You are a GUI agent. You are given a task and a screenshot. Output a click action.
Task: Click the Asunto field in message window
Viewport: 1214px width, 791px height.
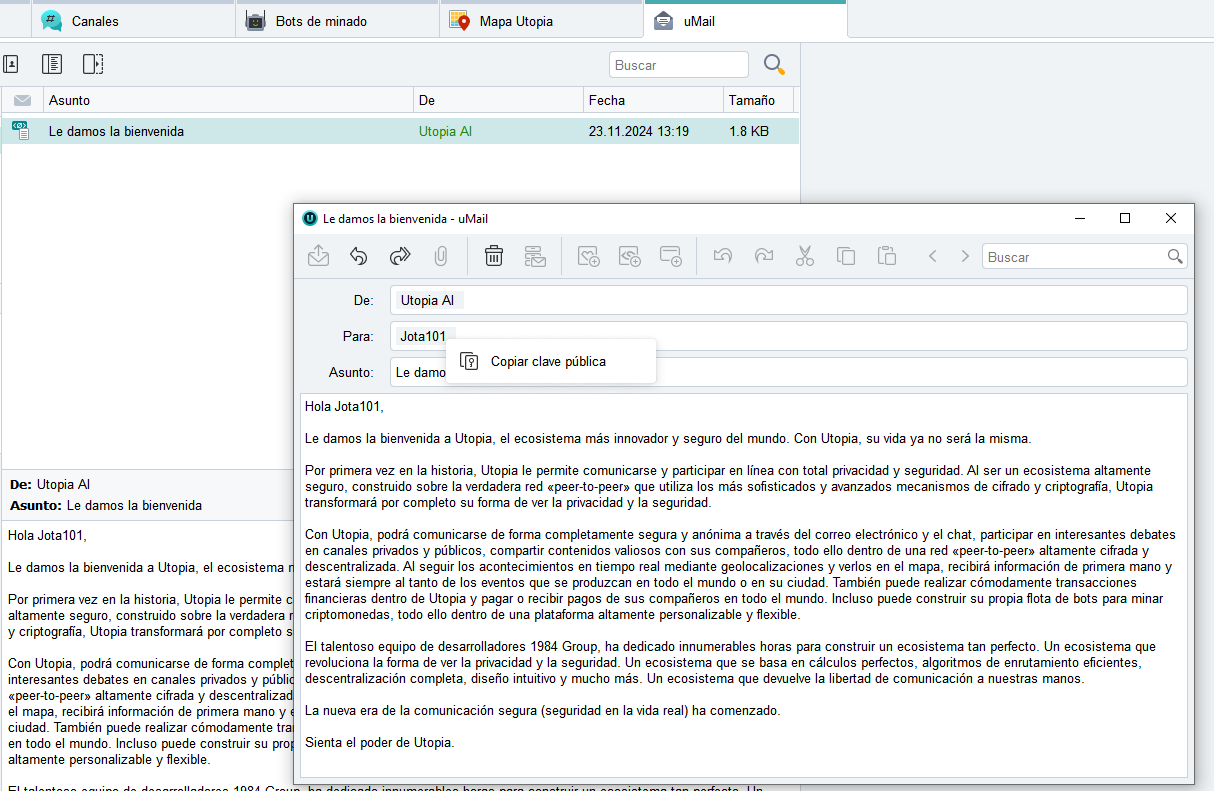click(788, 372)
